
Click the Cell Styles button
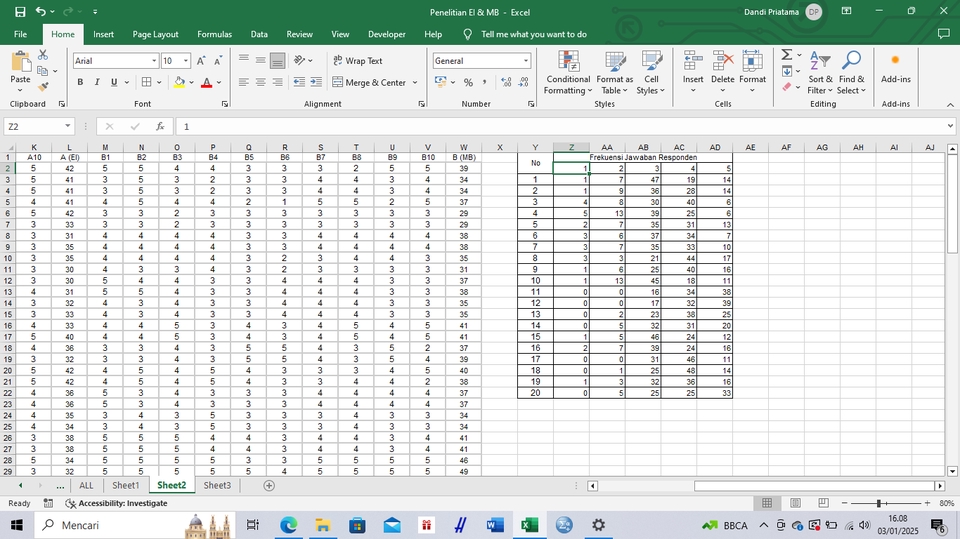click(x=651, y=73)
